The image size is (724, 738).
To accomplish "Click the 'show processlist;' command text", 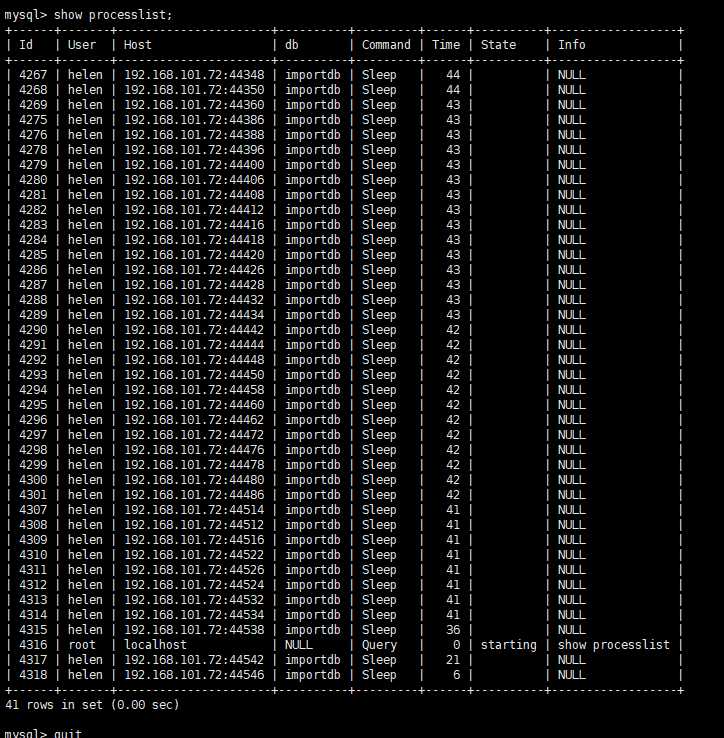I will [113, 15].
